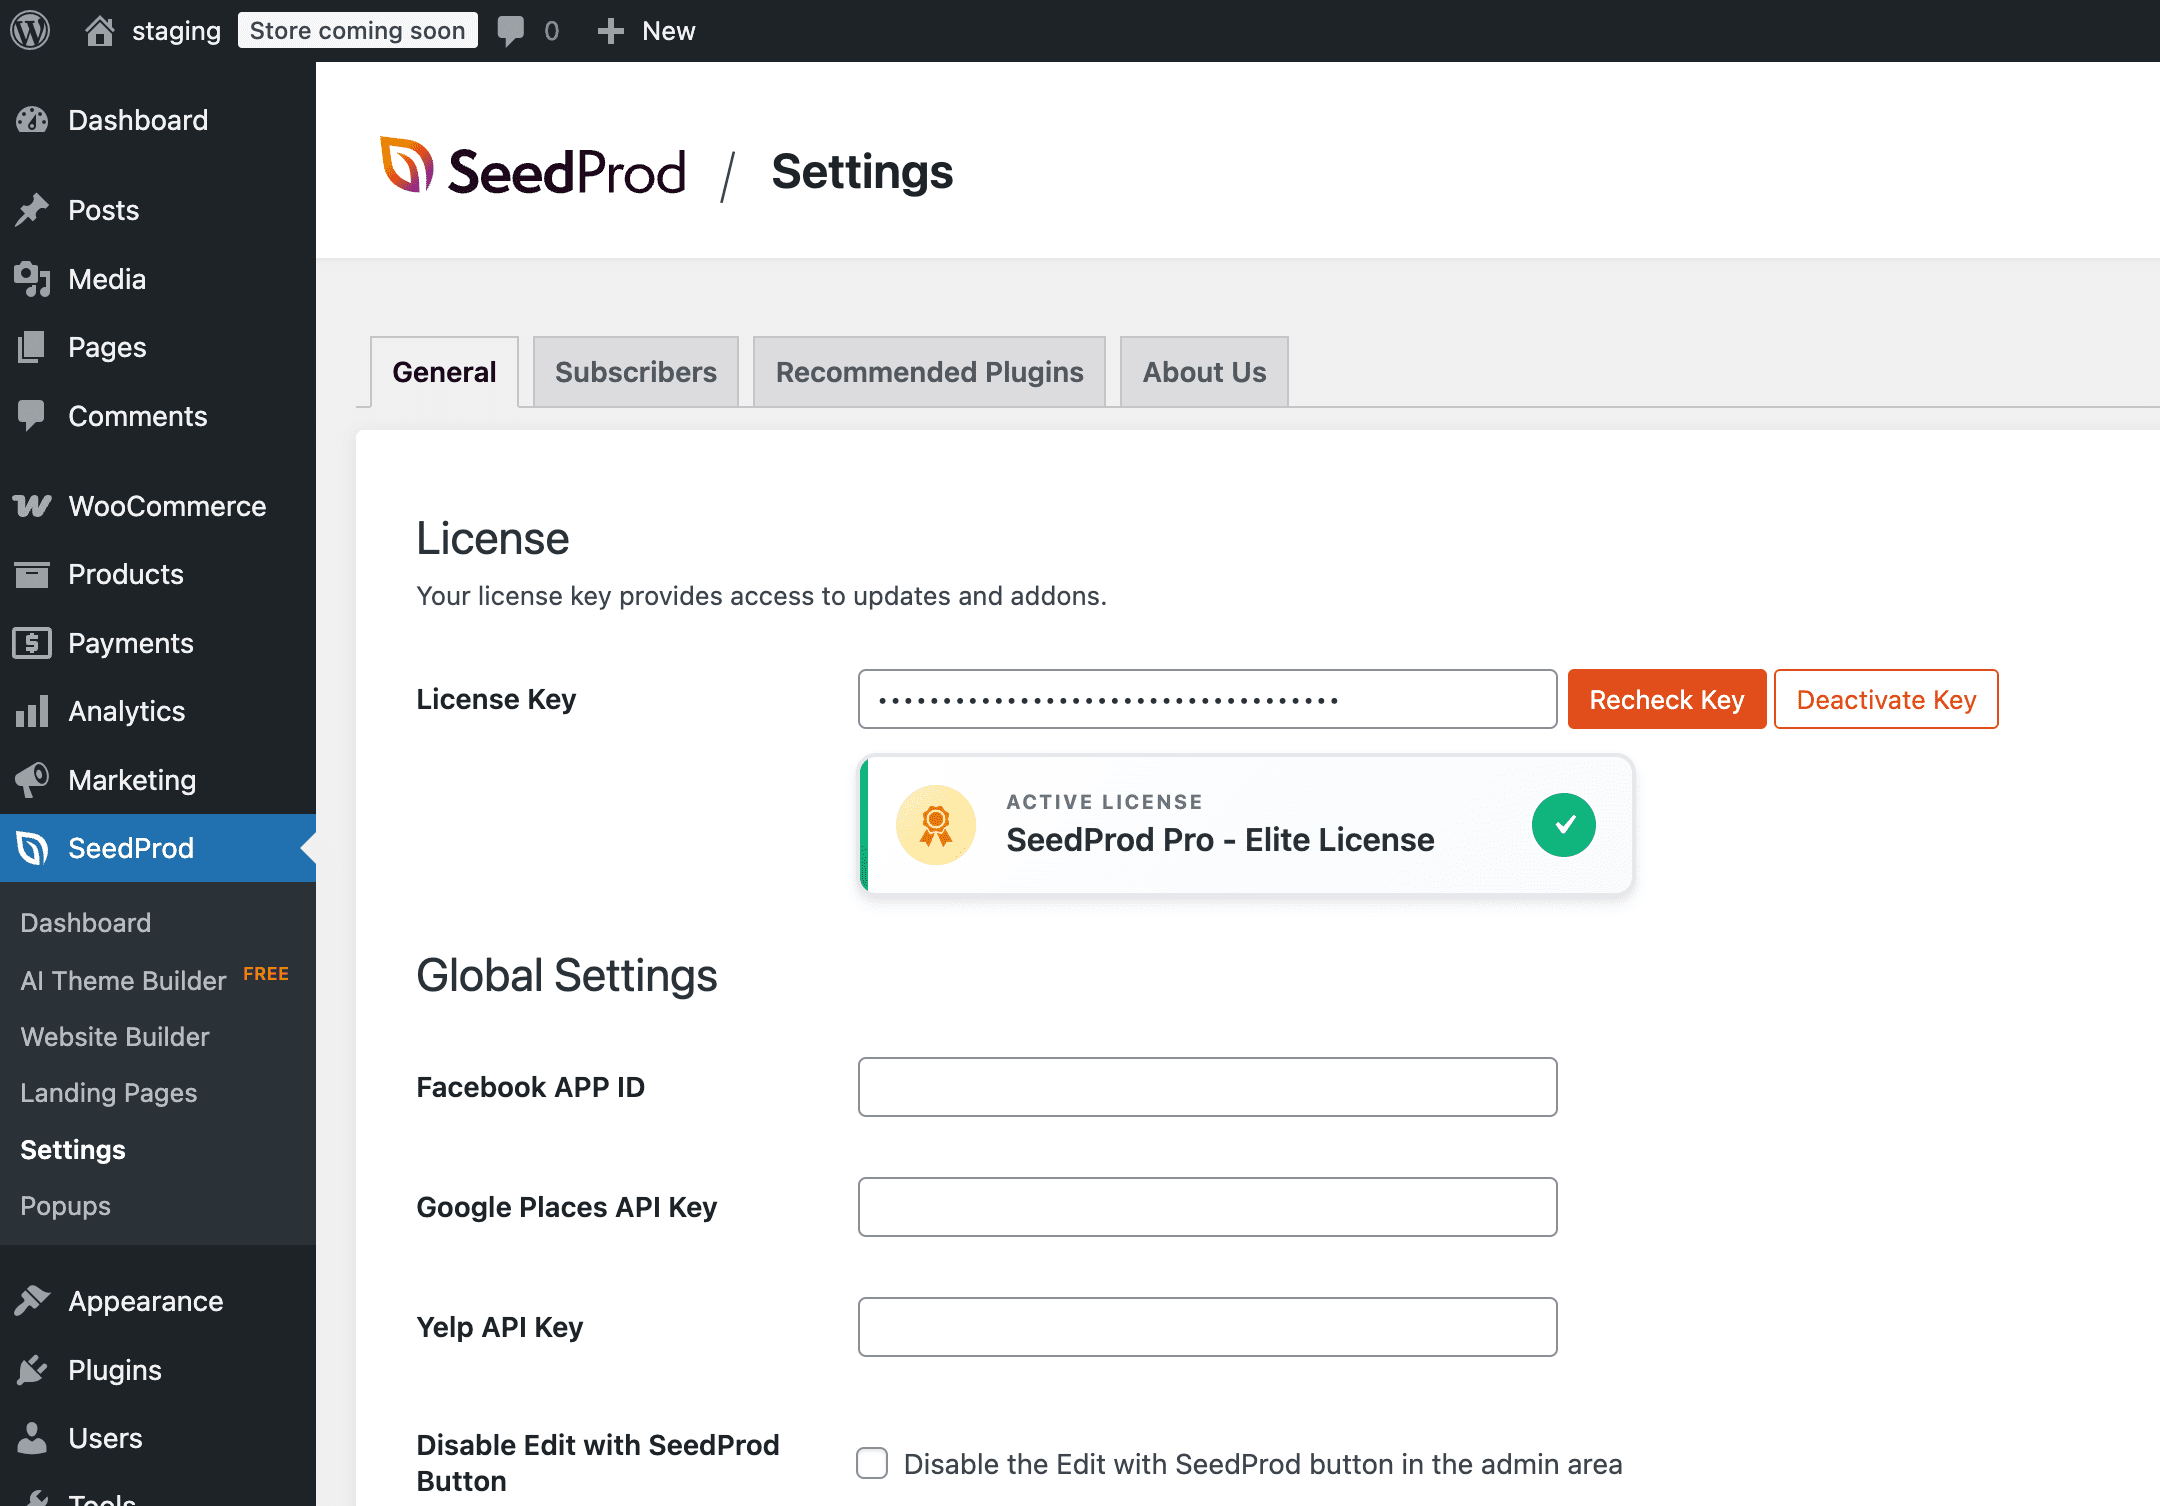View the About Us tab

click(x=1203, y=371)
